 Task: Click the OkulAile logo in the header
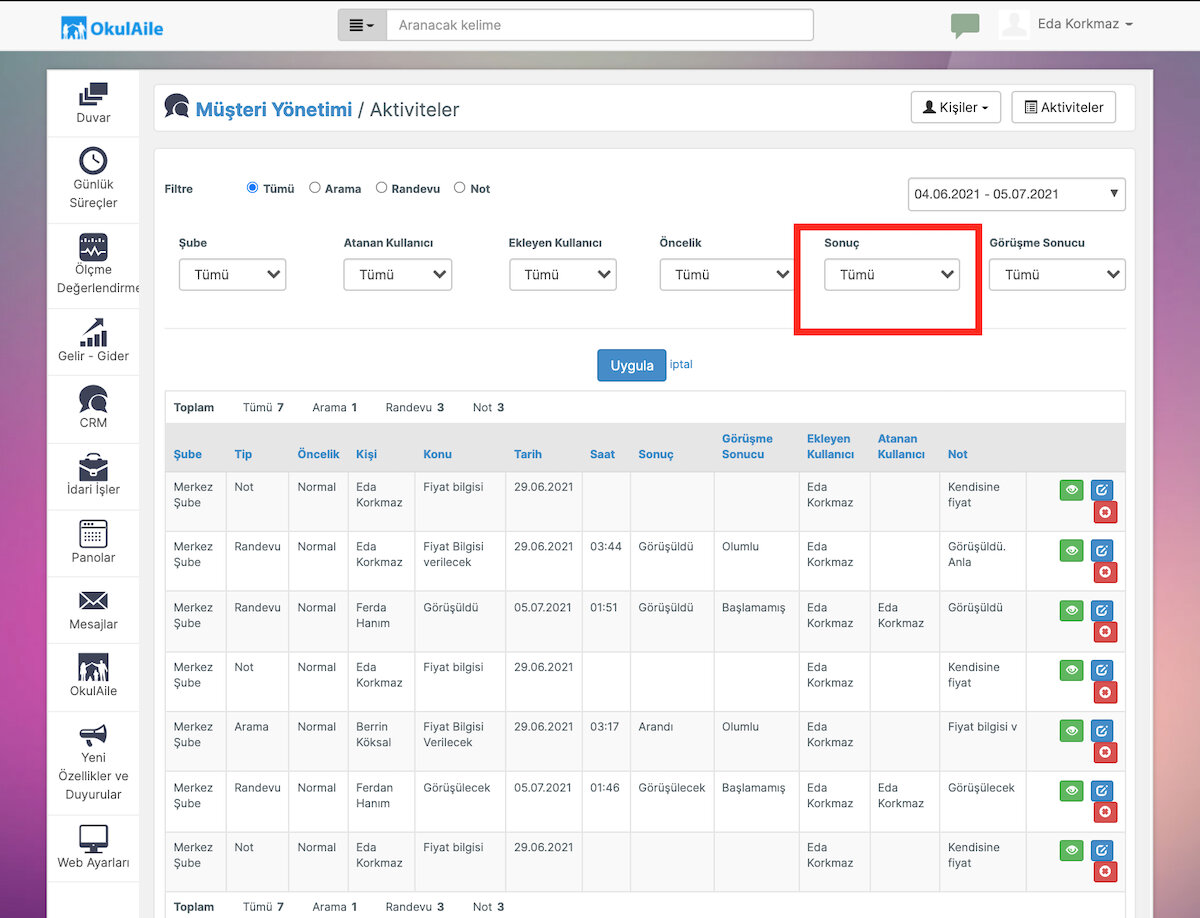point(112,28)
